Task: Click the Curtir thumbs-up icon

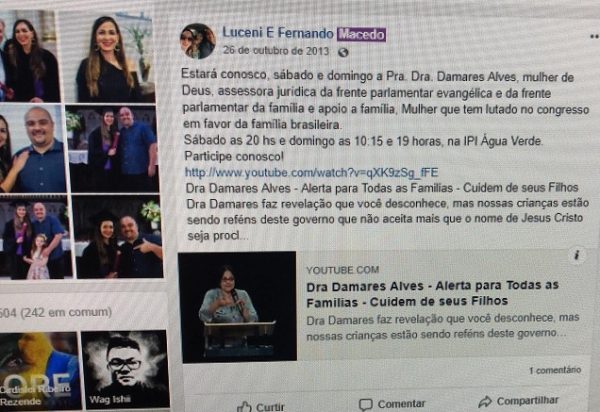Action: pos(244,407)
